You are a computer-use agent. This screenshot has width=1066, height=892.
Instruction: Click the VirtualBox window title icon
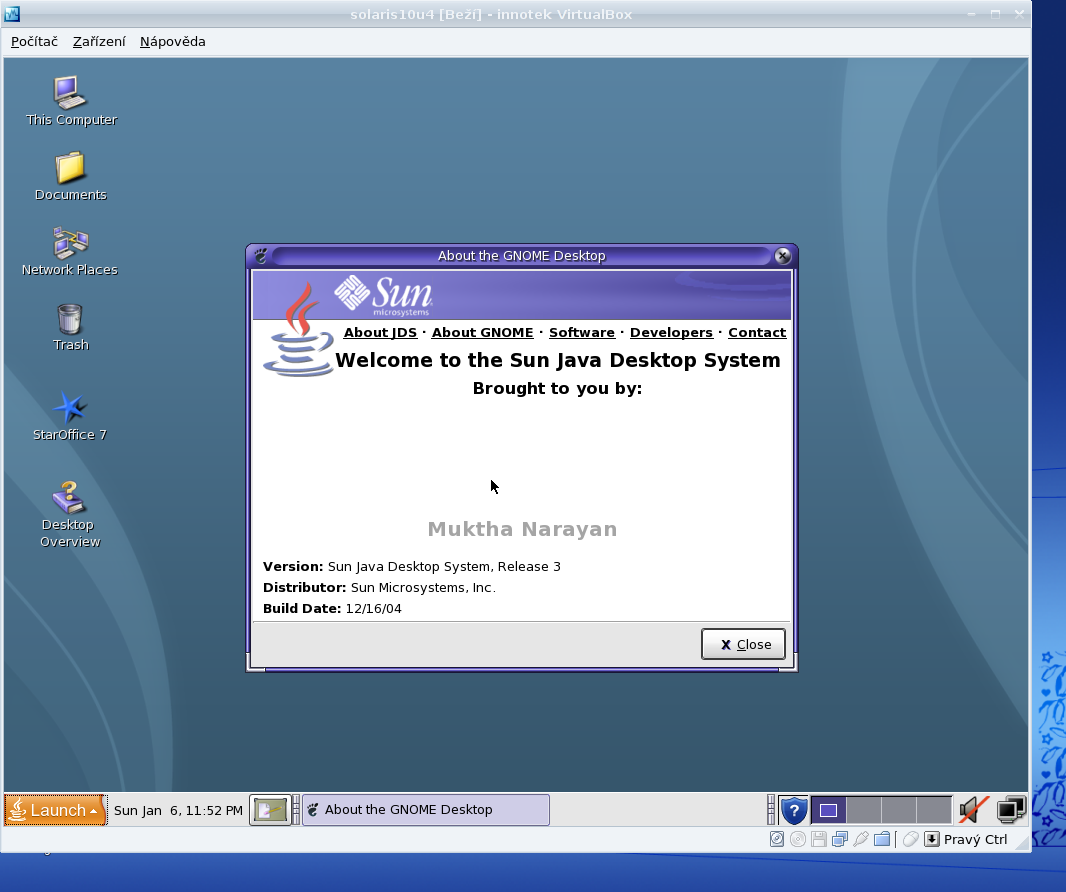[x=12, y=14]
